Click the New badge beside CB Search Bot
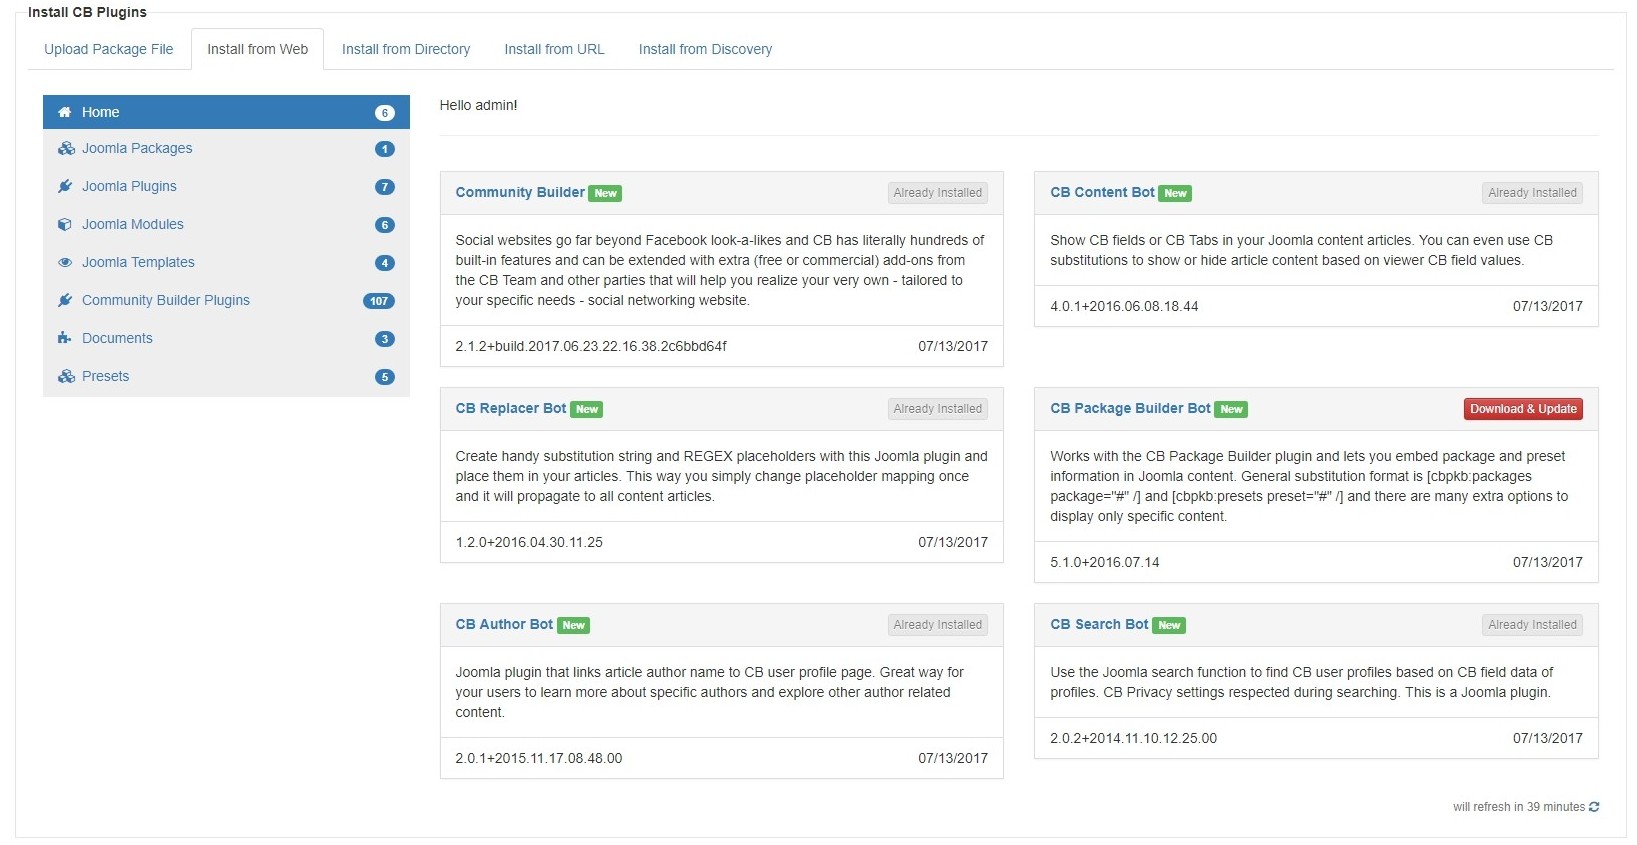The height and width of the screenshot is (845, 1637). tap(1169, 626)
